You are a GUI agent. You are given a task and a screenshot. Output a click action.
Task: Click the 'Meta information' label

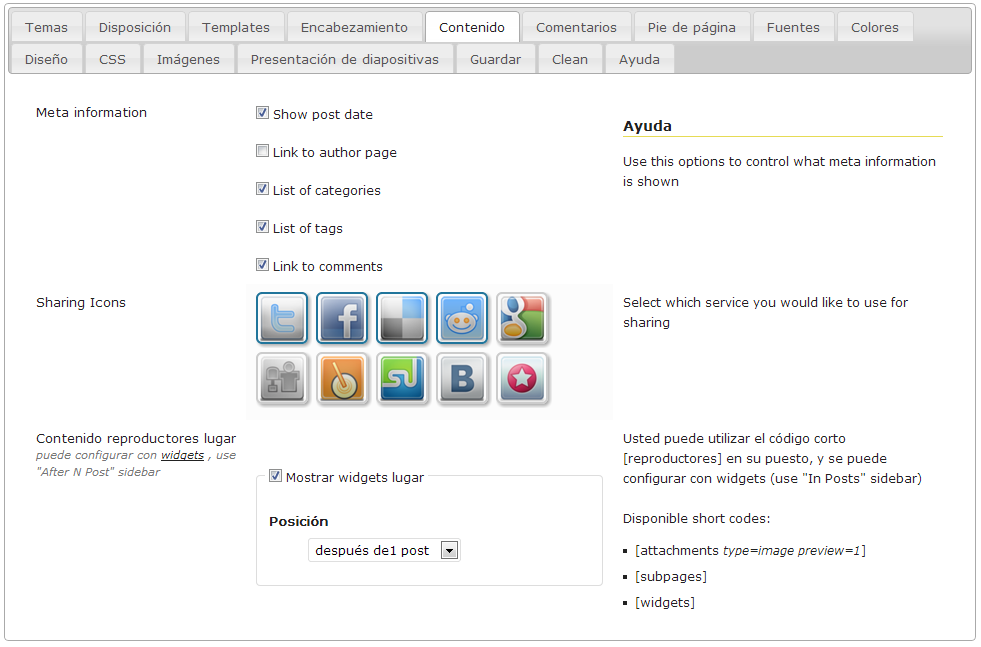pos(91,113)
